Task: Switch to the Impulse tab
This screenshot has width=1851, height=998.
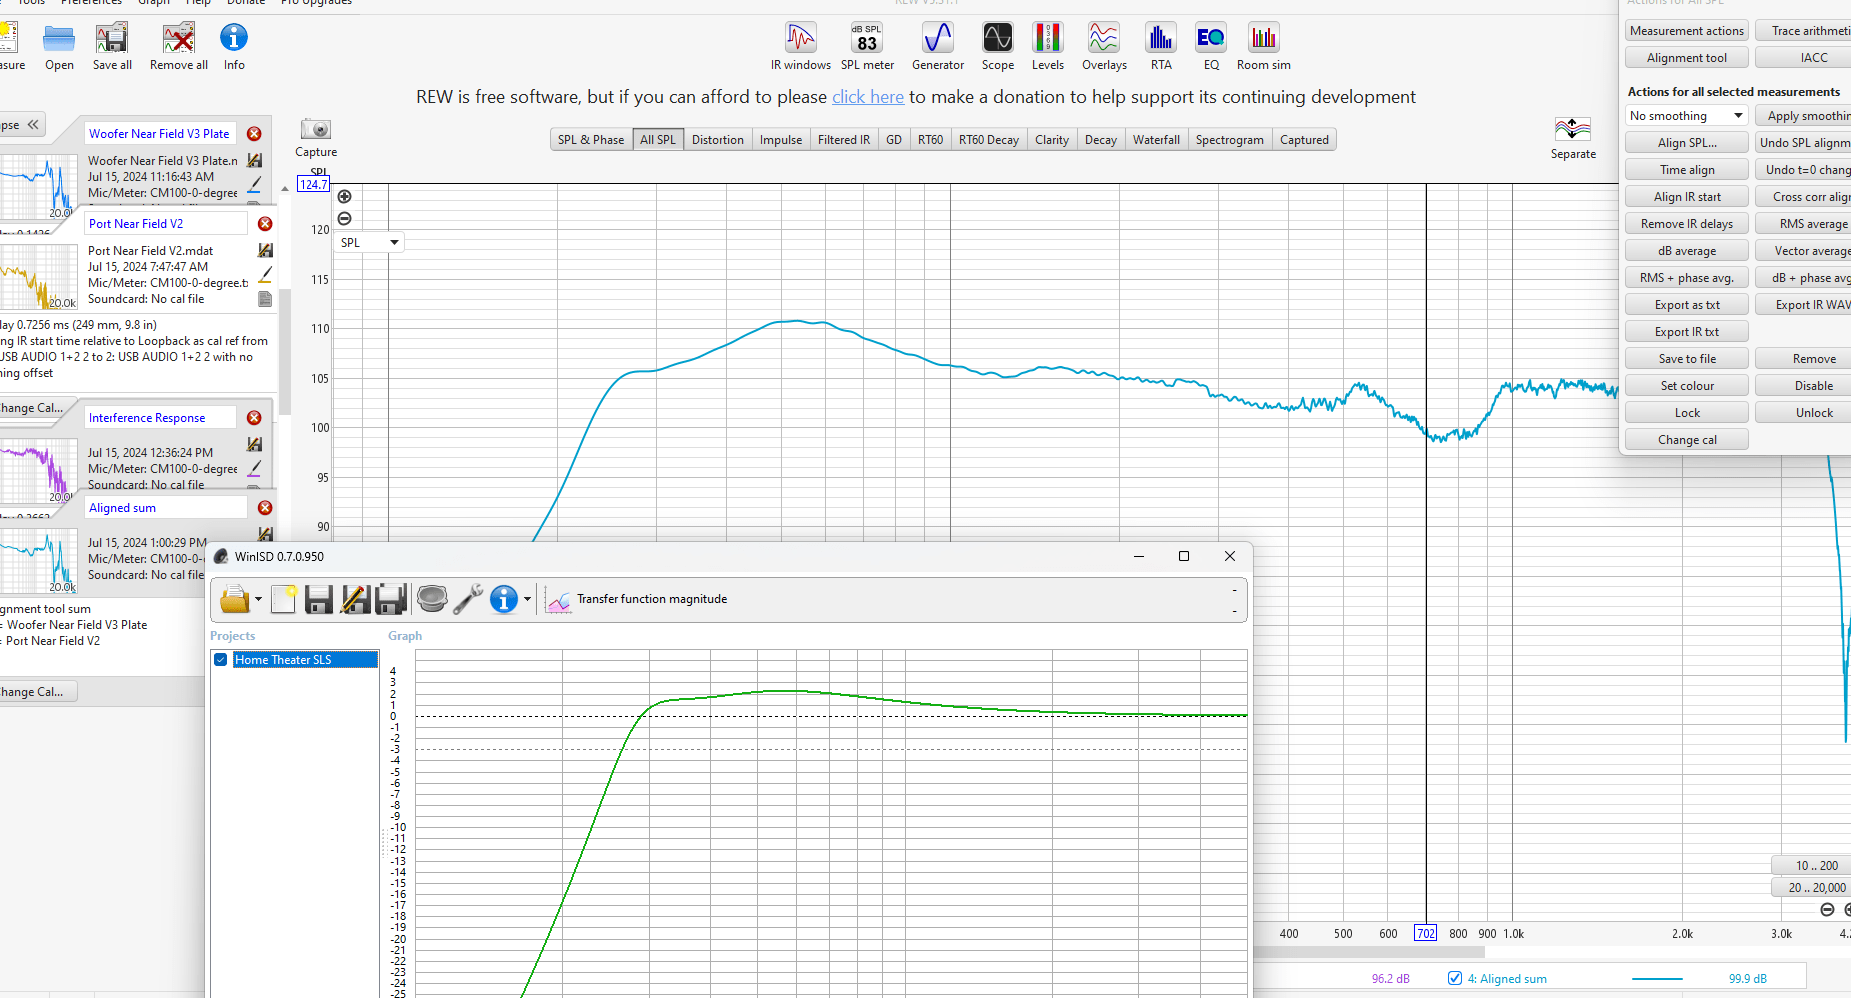Action: 781,140
